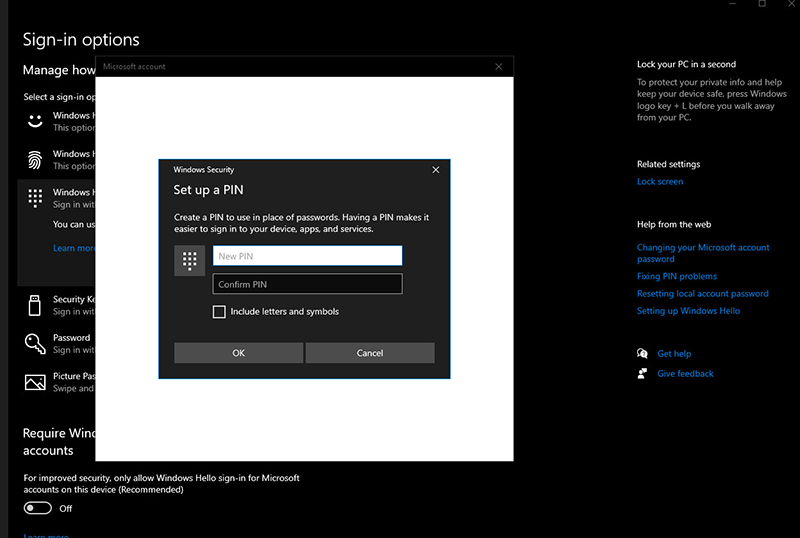This screenshot has width=800, height=538.
Task: Click the Get help link
Action: [x=674, y=354]
